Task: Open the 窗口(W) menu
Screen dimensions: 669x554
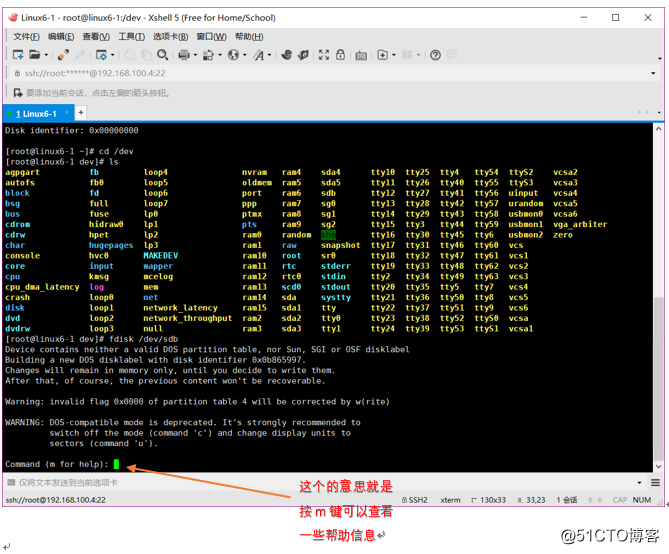Action: [211, 37]
